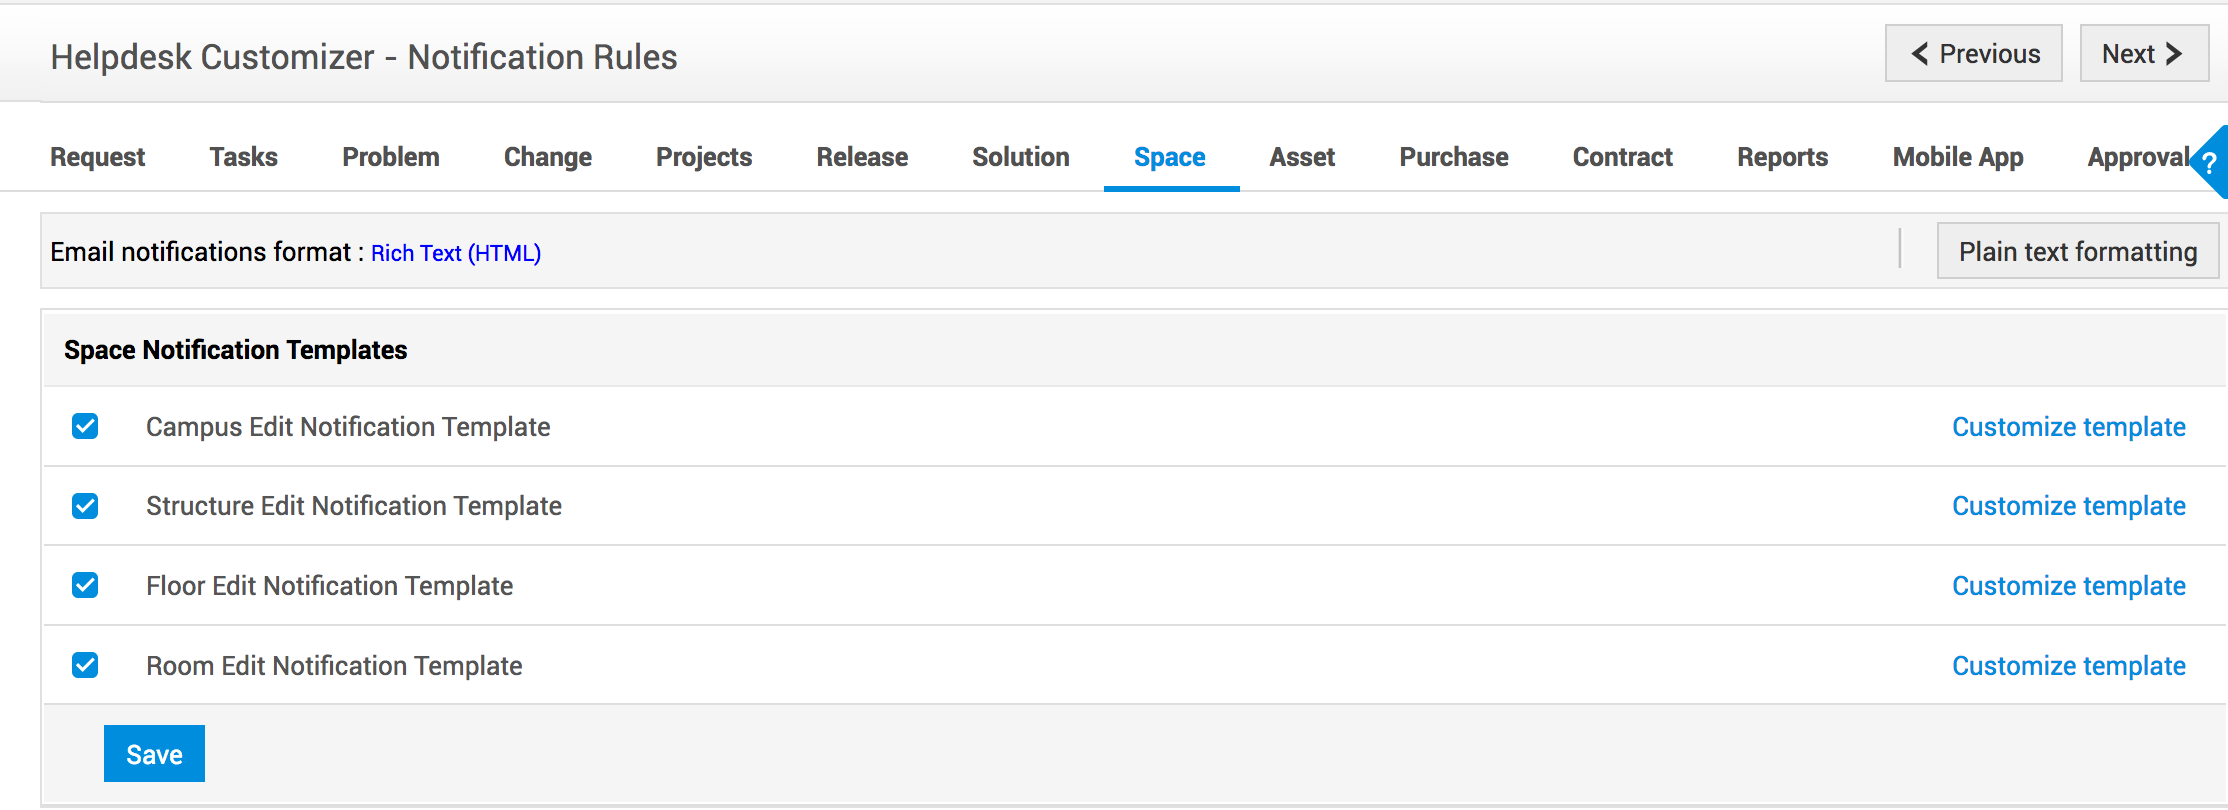
Task: Switch to the Release tab
Action: coord(862,157)
